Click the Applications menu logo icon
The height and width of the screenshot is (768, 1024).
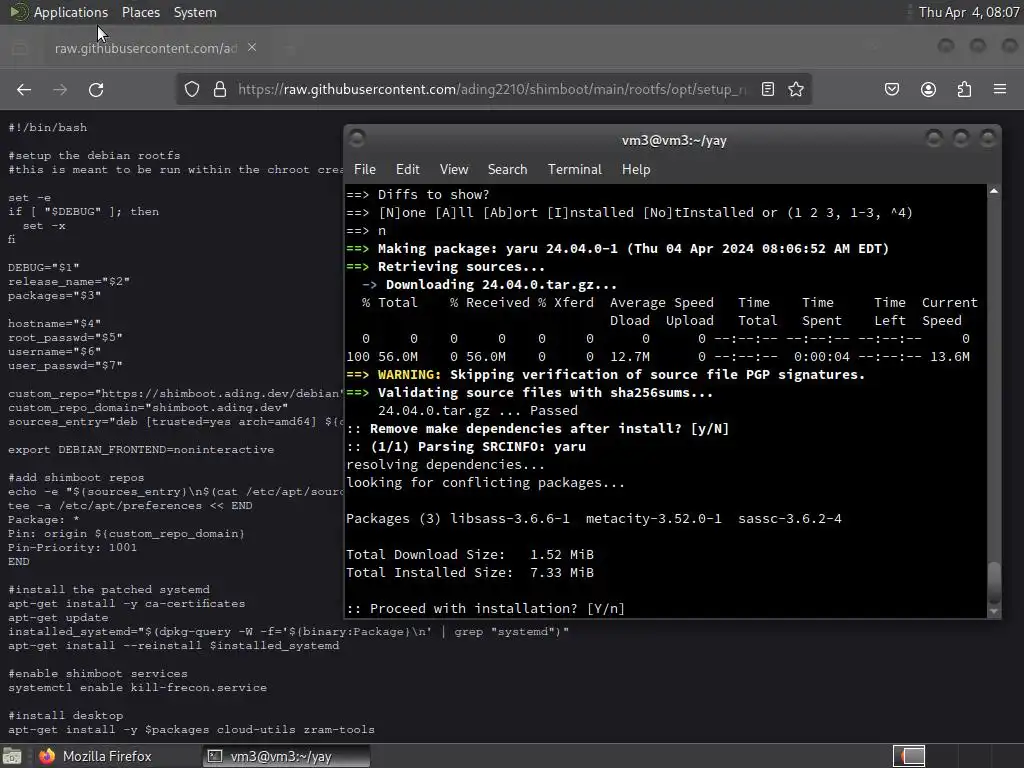(x=18, y=12)
